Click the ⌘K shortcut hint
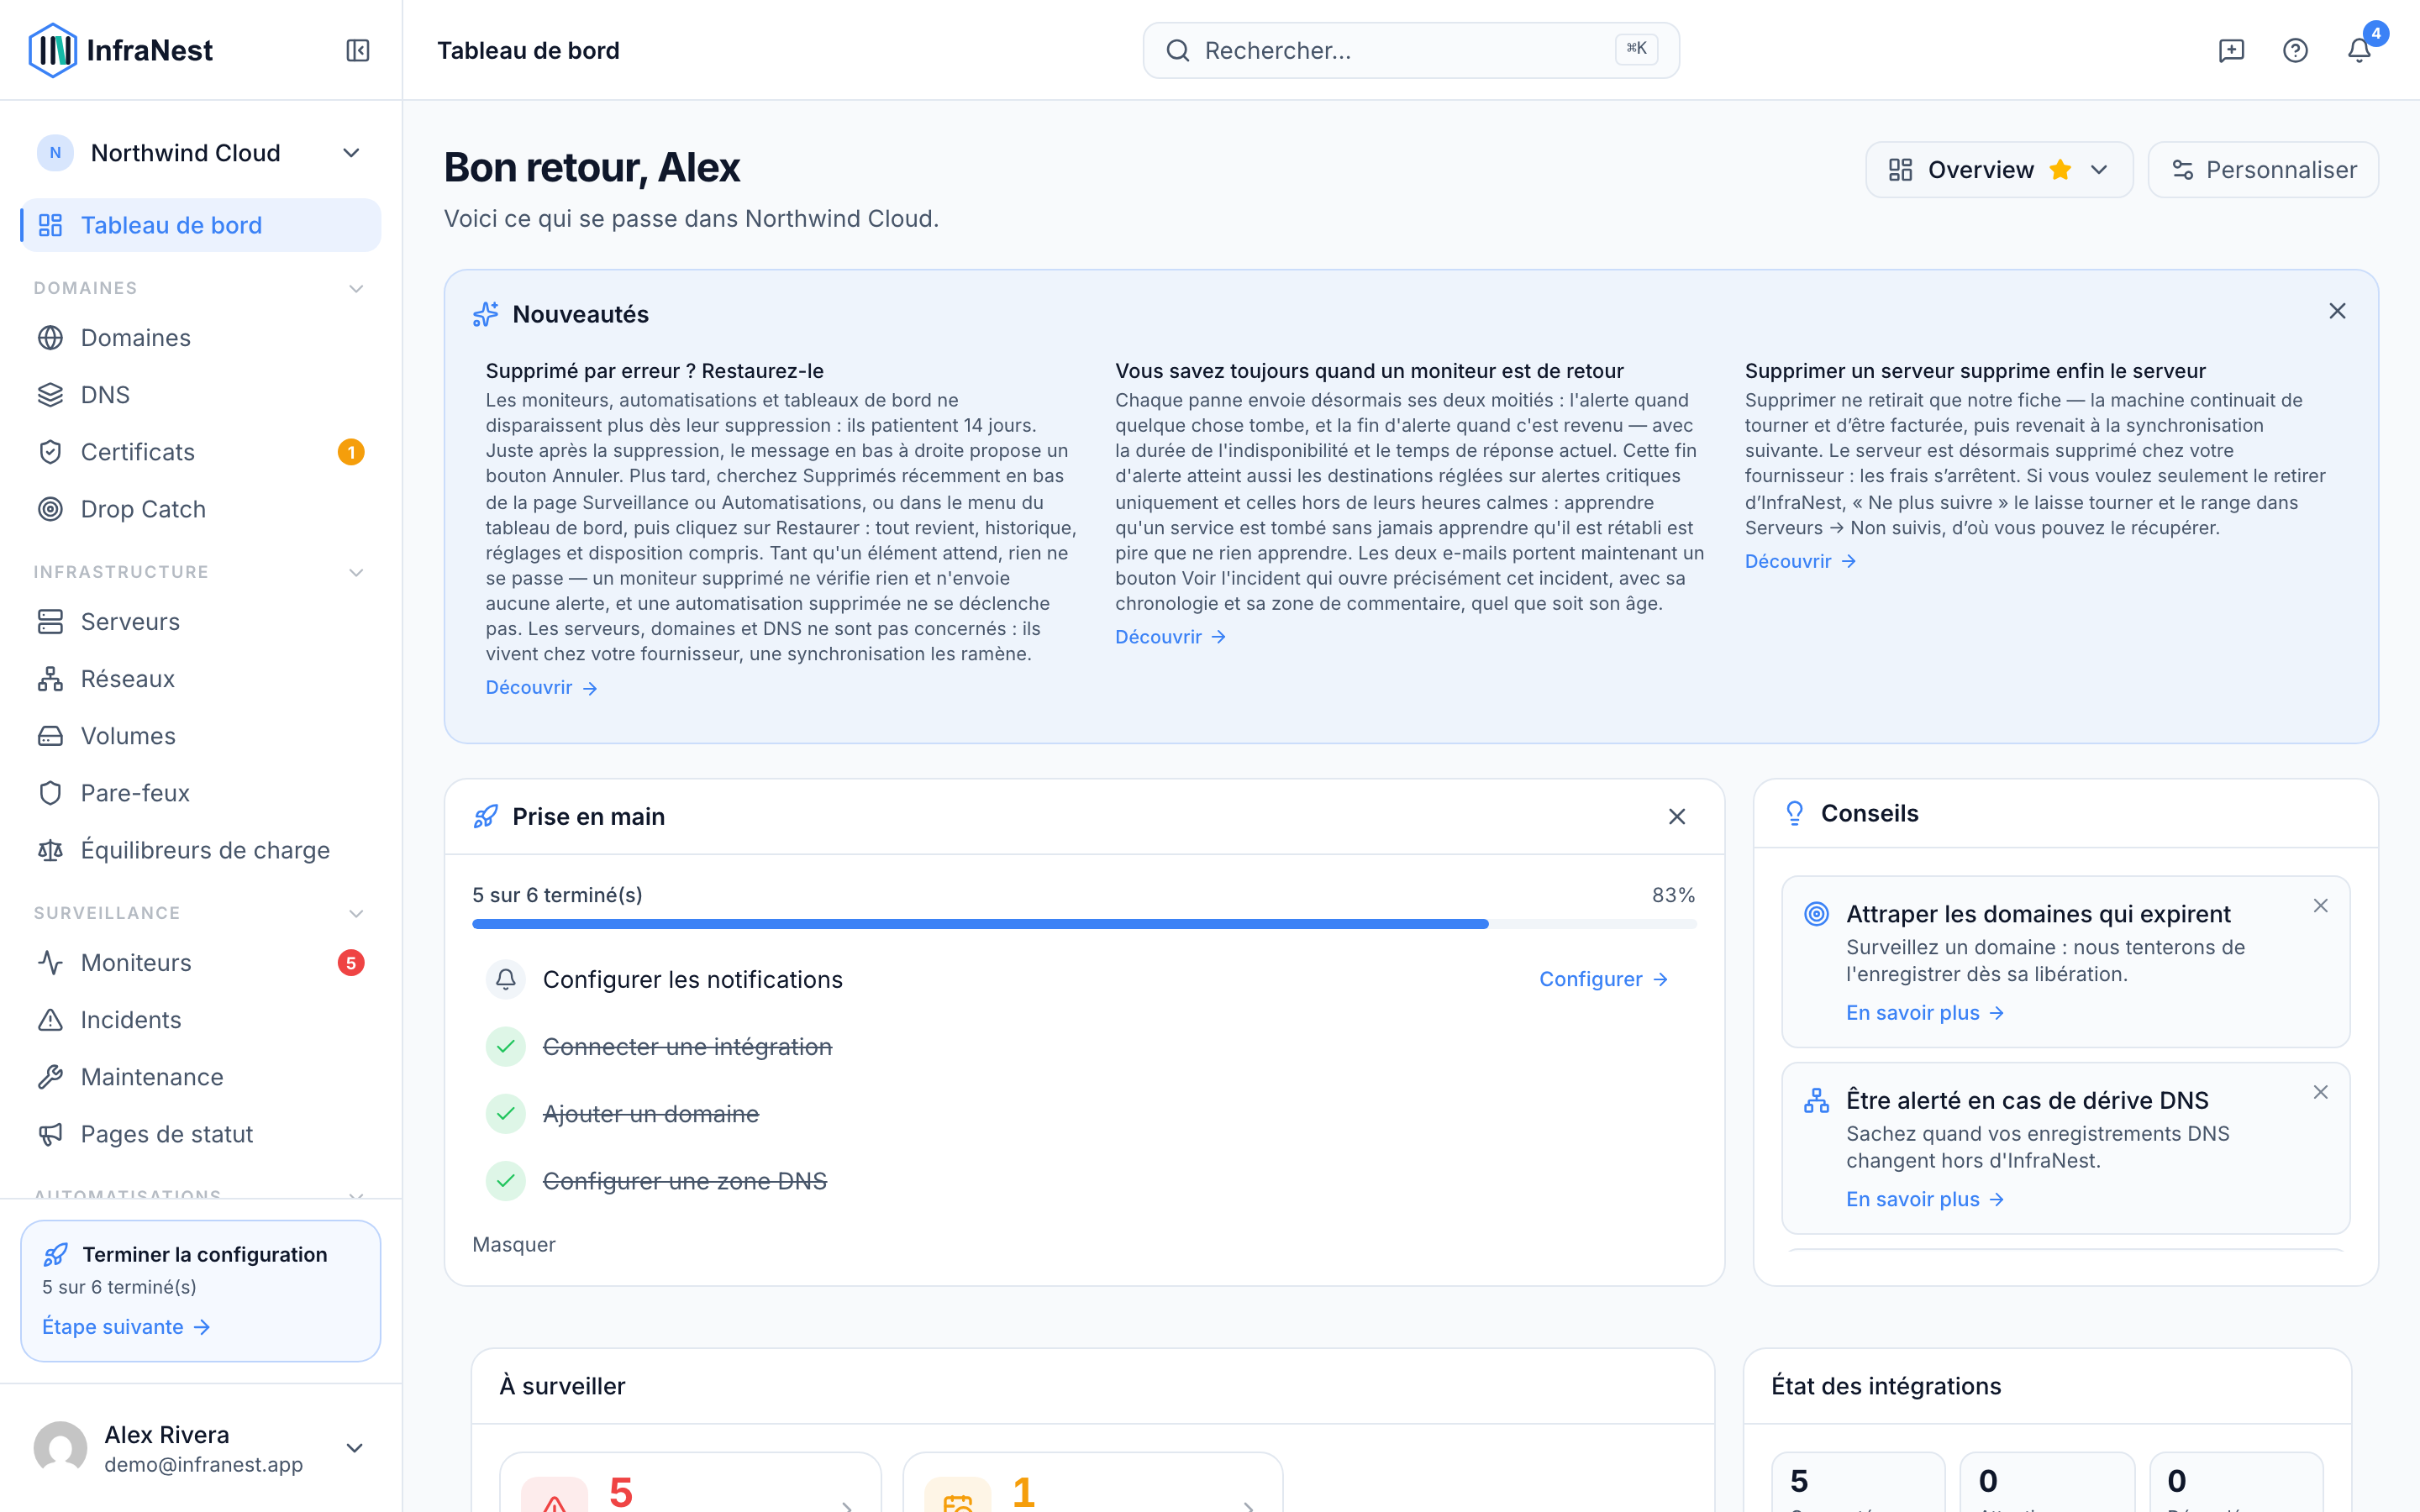2420x1512 pixels. click(1636, 49)
